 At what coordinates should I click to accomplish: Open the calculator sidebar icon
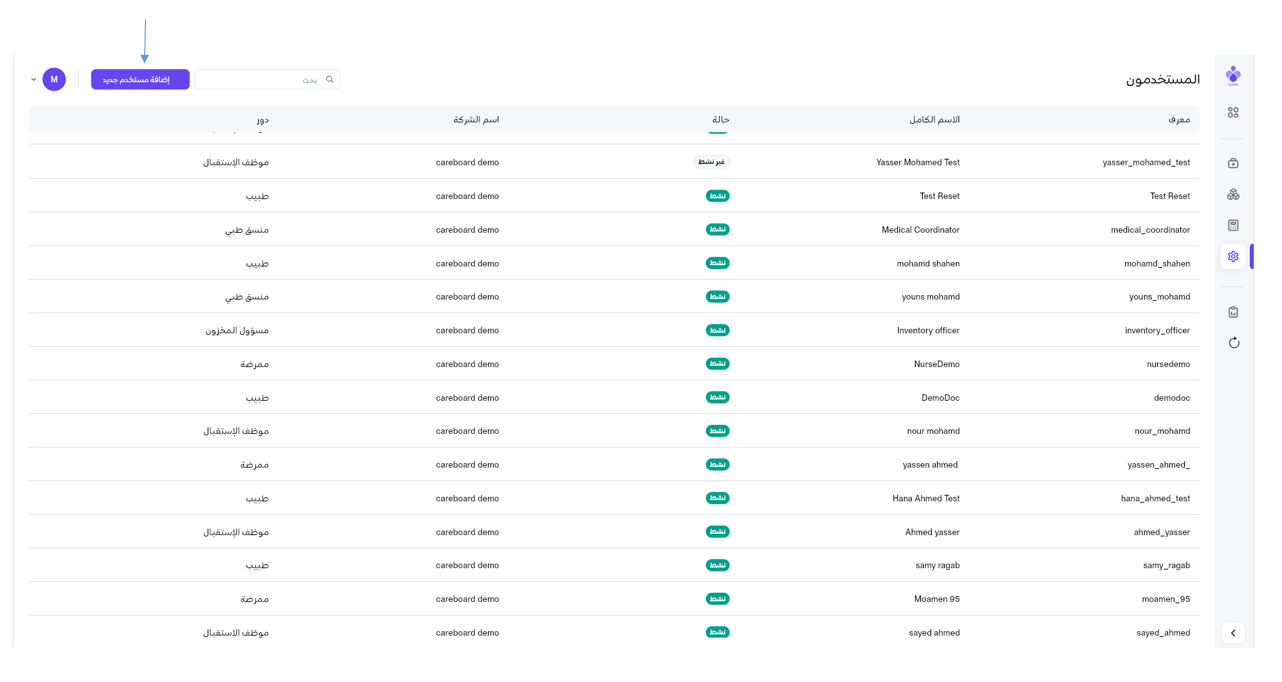point(1233,225)
